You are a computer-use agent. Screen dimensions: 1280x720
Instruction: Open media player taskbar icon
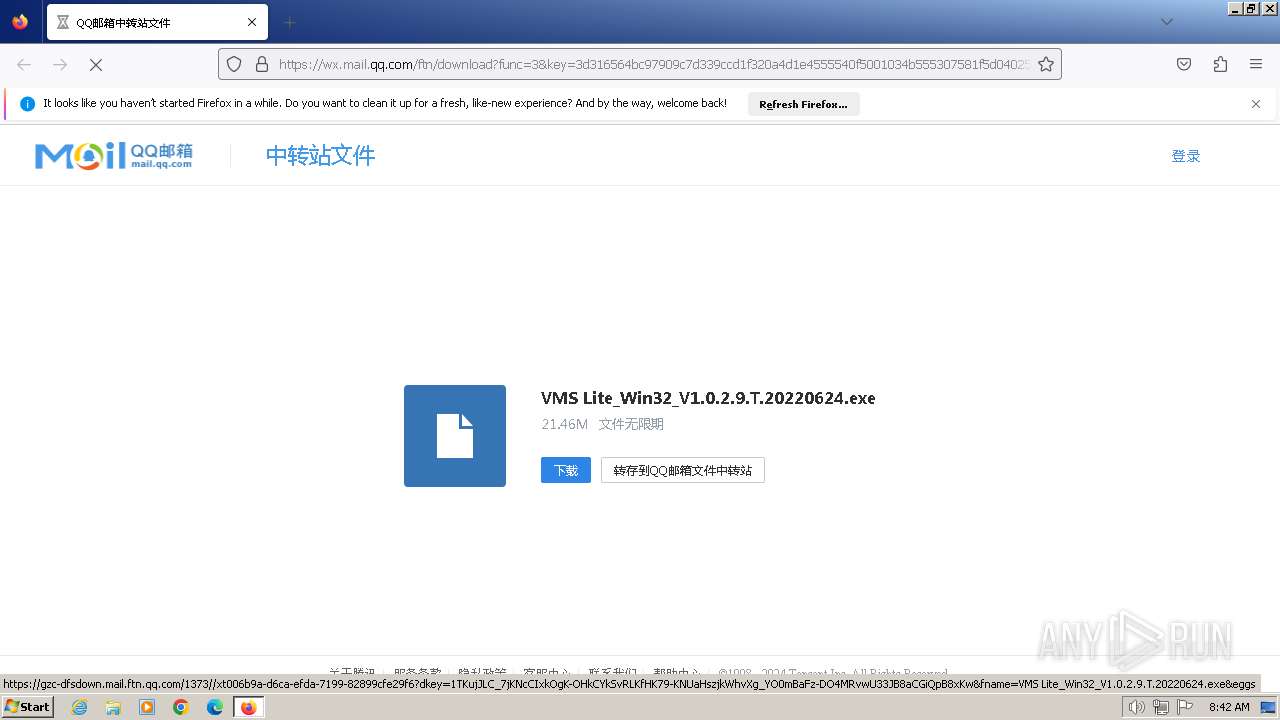(147, 707)
